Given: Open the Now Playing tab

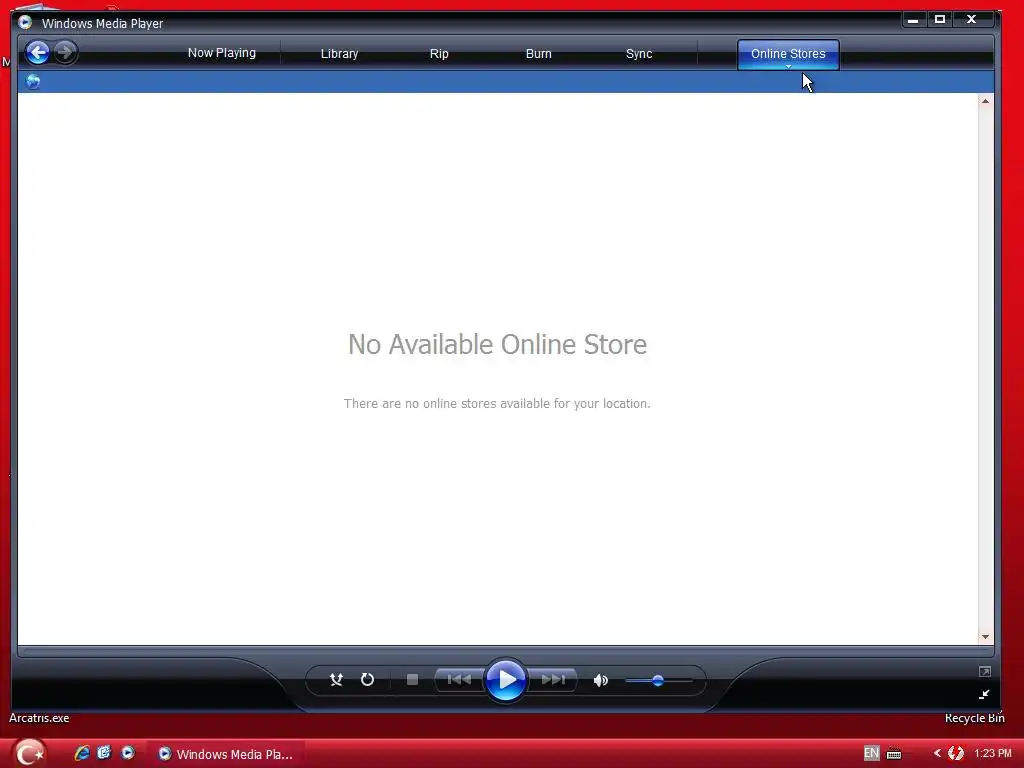Looking at the screenshot, I should pyautogui.click(x=221, y=53).
